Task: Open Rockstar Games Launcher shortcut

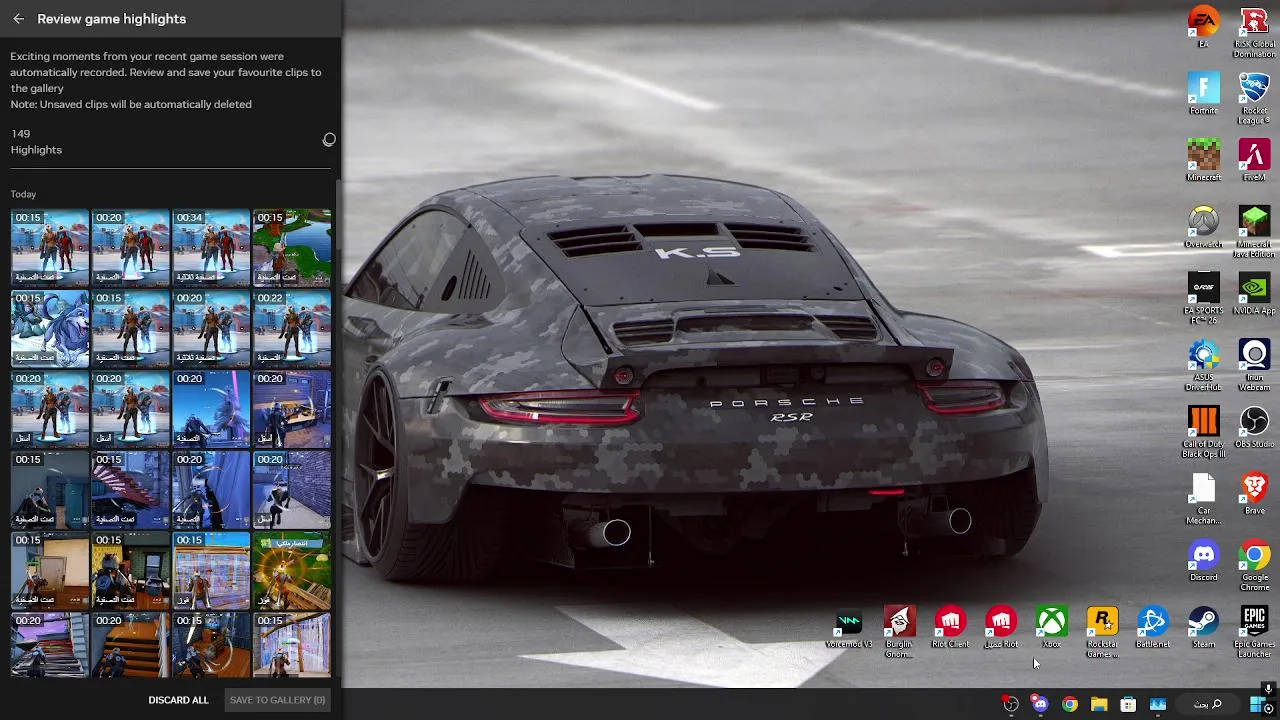Action: 1102,632
